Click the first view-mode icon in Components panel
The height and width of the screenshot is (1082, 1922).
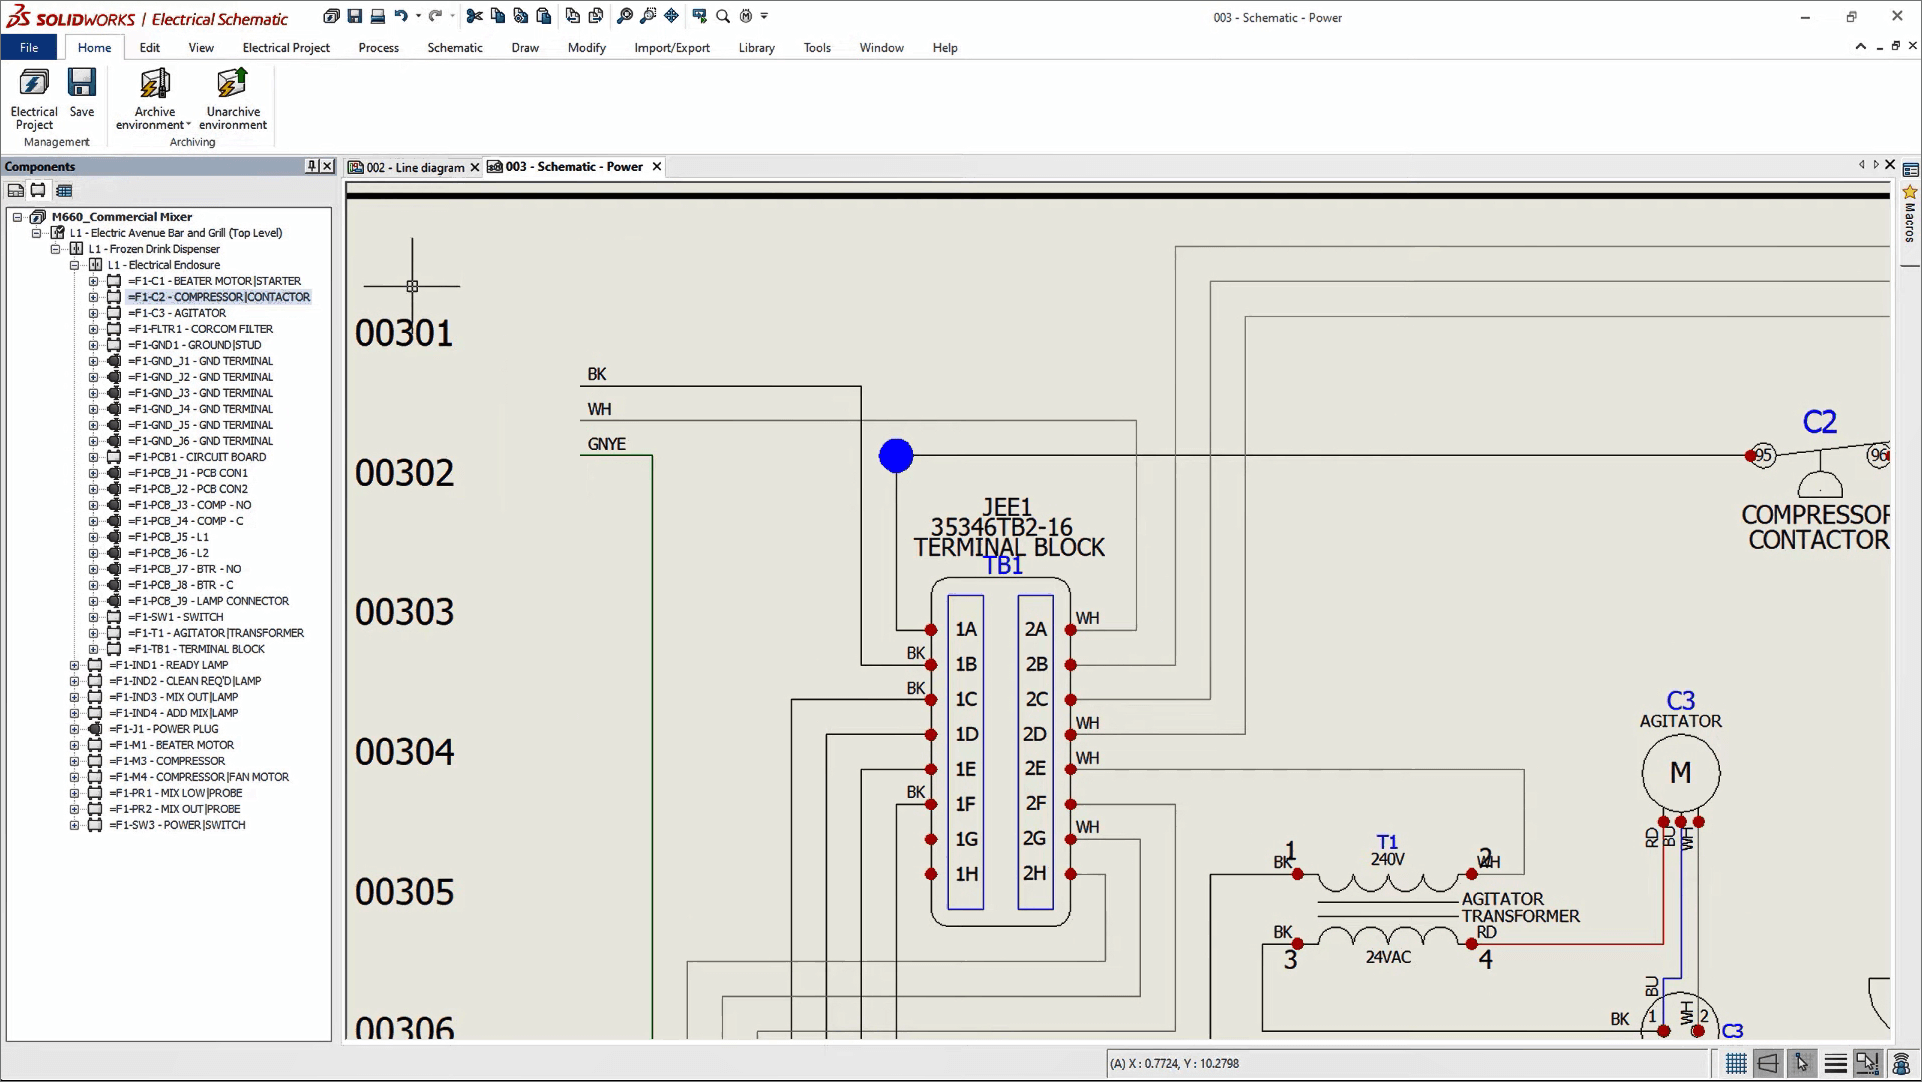(x=15, y=190)
